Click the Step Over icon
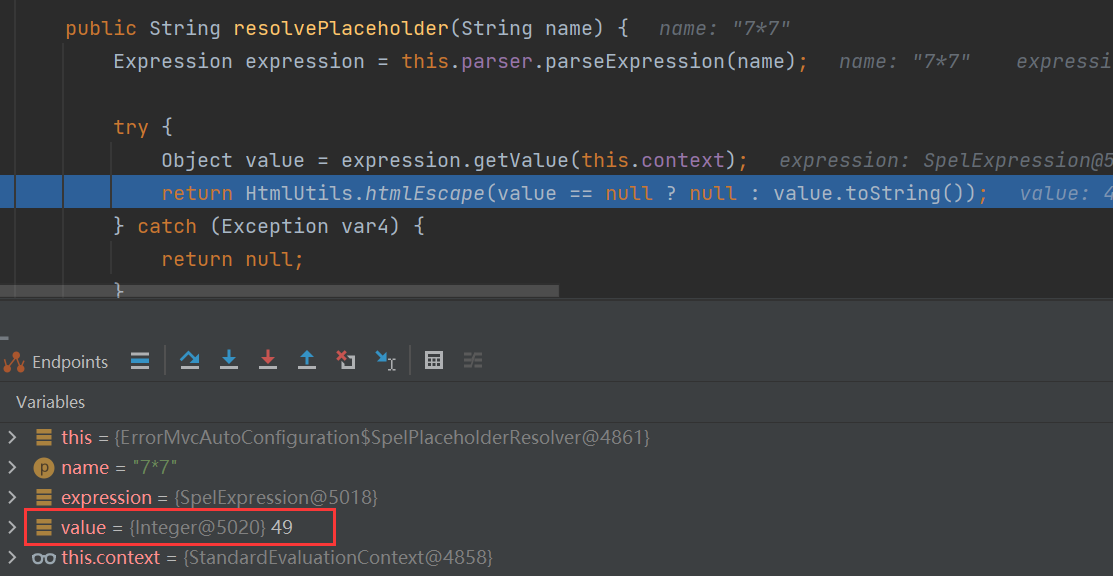 coord(190,360)
